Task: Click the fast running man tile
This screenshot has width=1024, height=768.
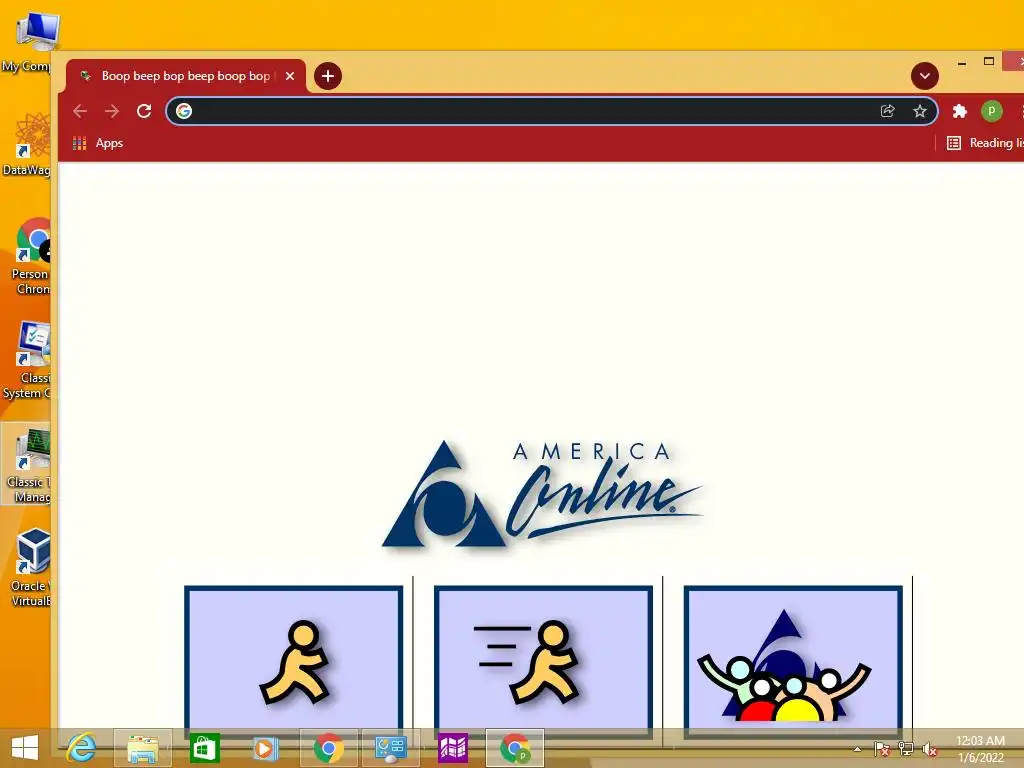Action: pos(543,662)
